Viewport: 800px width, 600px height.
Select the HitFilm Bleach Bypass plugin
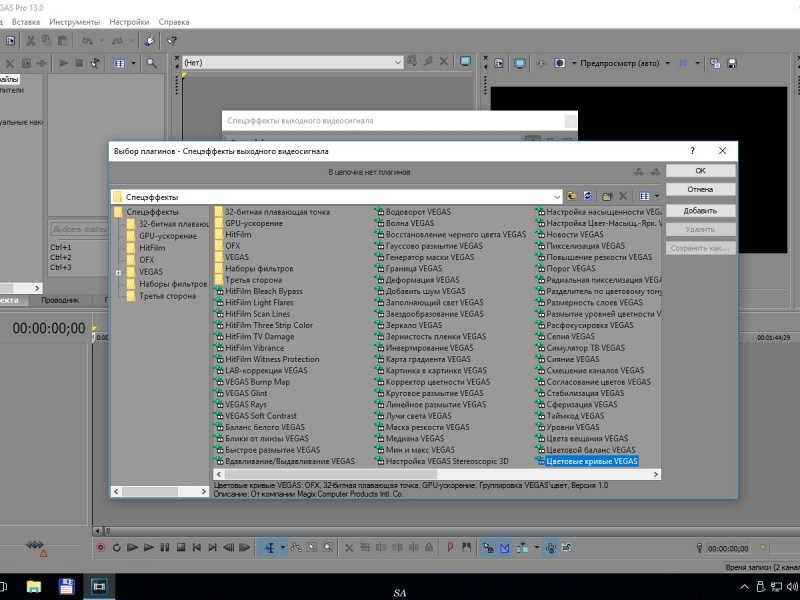pos(264,291)
